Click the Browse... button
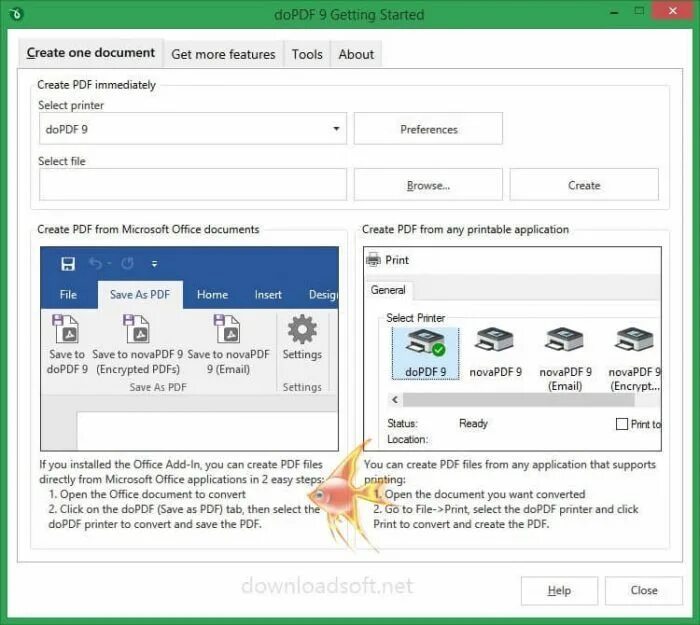 pyautogui.click(x=428, y=185)
